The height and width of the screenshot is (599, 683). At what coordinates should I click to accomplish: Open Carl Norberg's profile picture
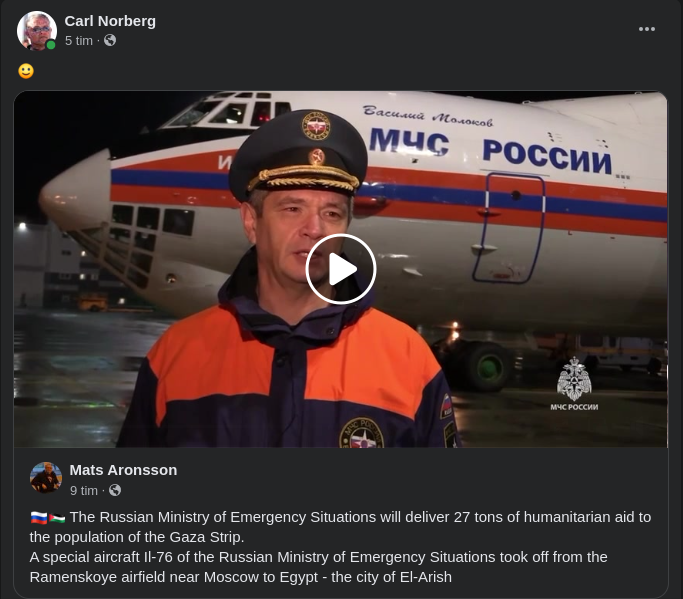tap(37, 31)
